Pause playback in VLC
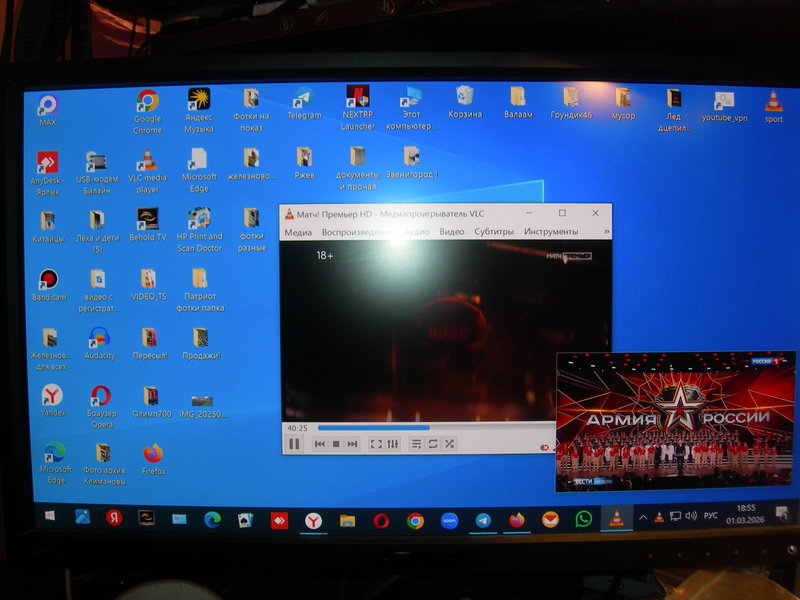800x600 pixels. click(x=294, y=444)
